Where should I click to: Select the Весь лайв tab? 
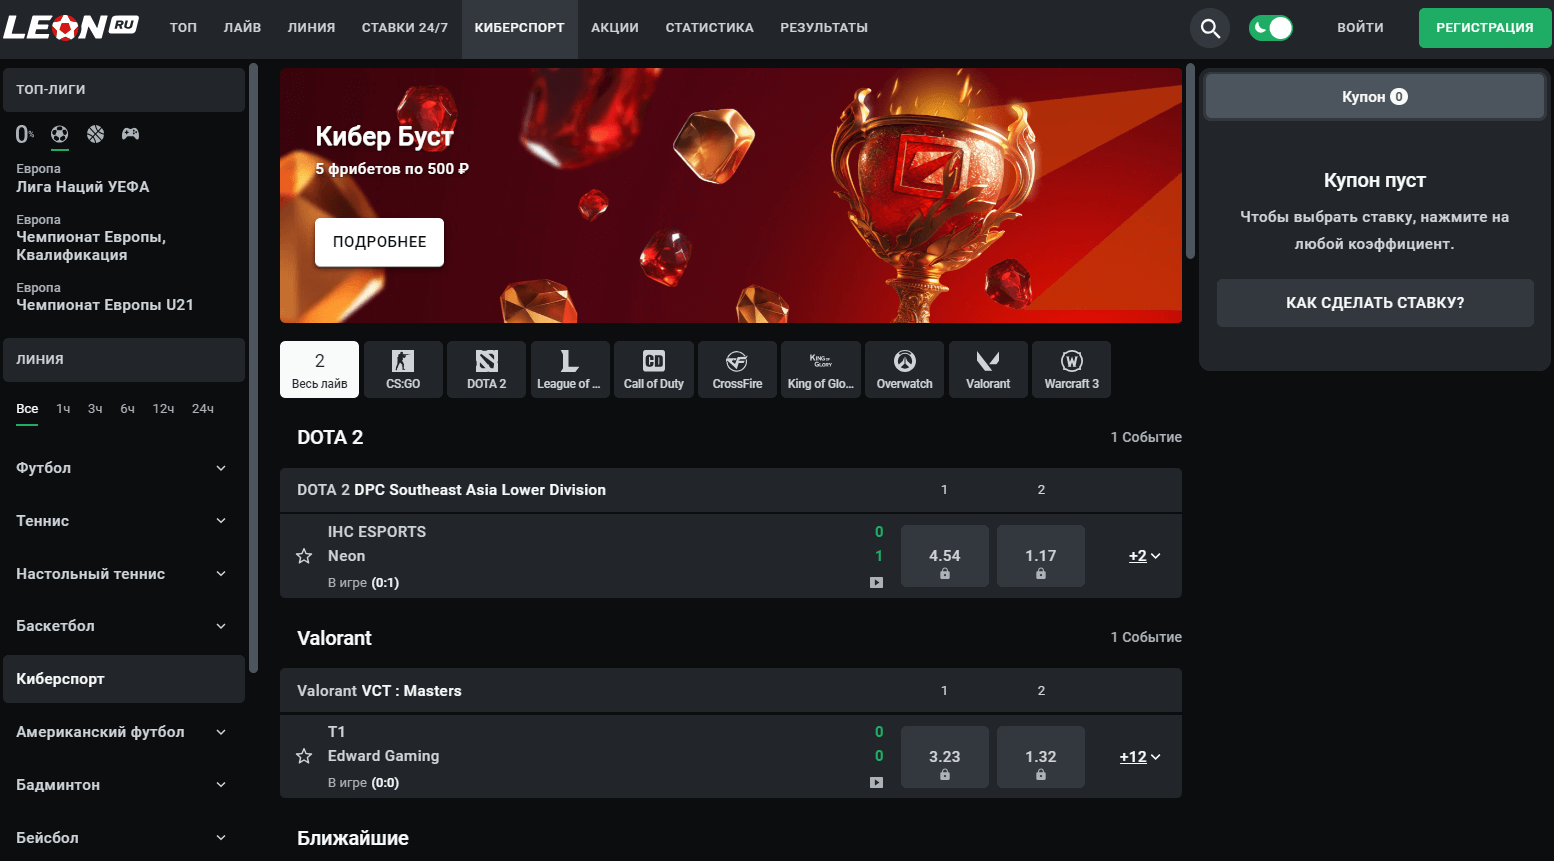coord(320,370)
